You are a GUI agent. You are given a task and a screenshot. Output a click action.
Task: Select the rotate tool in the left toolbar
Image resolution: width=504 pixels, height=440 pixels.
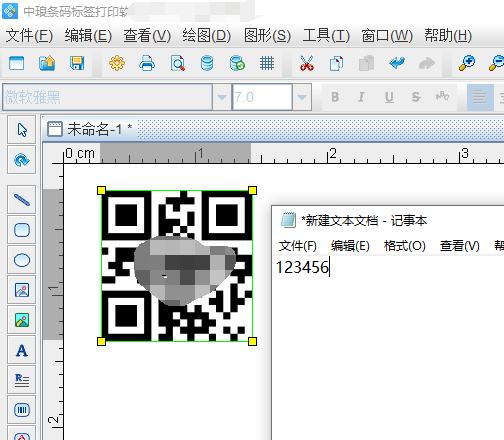[22, 160]
